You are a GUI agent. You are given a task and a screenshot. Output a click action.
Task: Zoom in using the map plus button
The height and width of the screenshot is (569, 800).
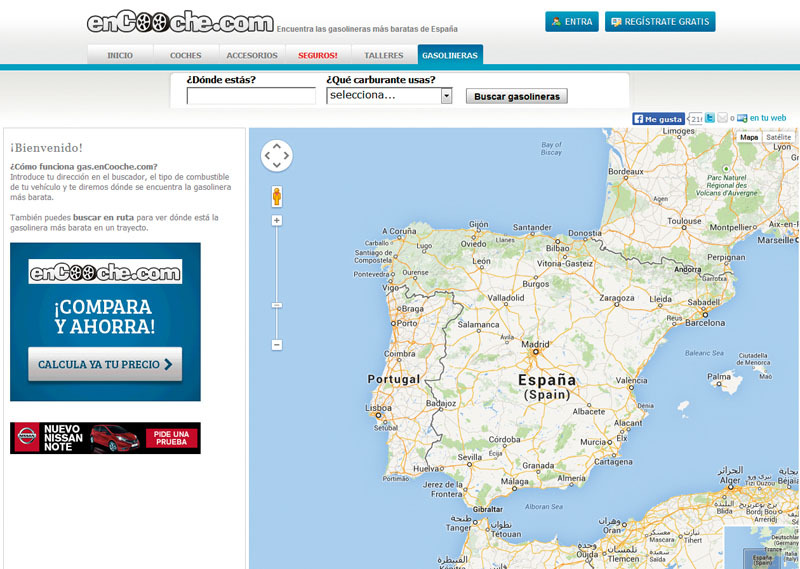coord(277,220)
